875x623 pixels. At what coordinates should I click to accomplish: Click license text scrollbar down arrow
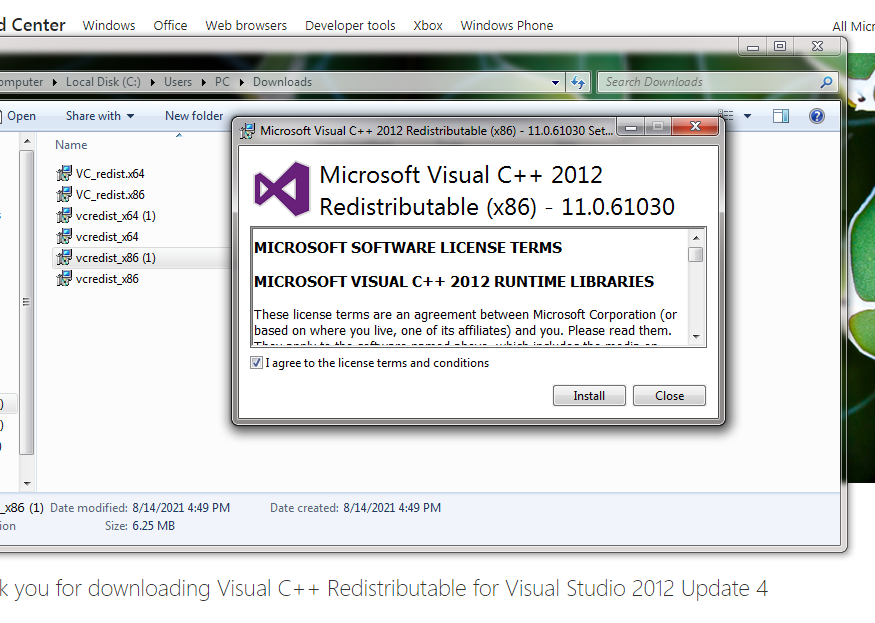point(696,337)
